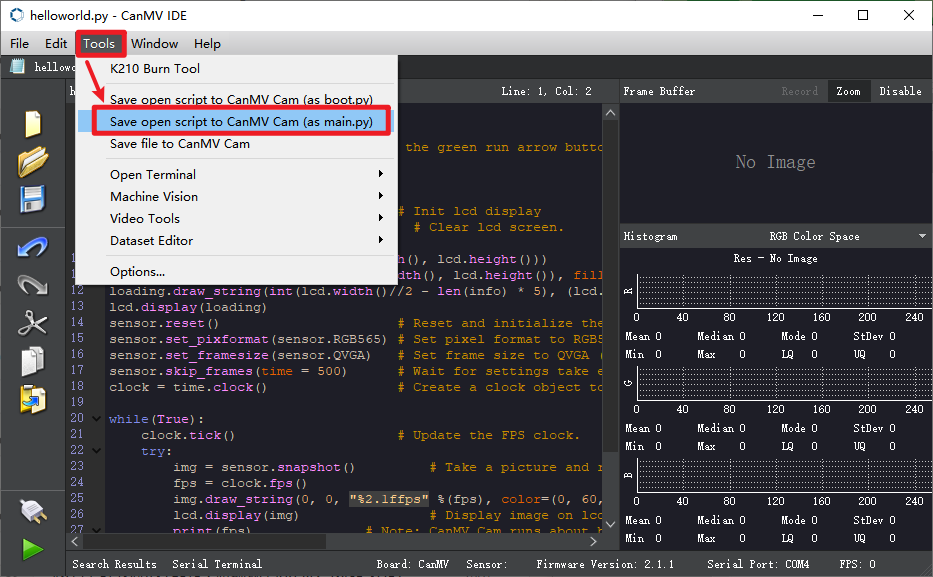Click the clock.tick() code on line 21
Viewport: 933px width, 577px height.
pyautogui.click(x=188, y=435)
